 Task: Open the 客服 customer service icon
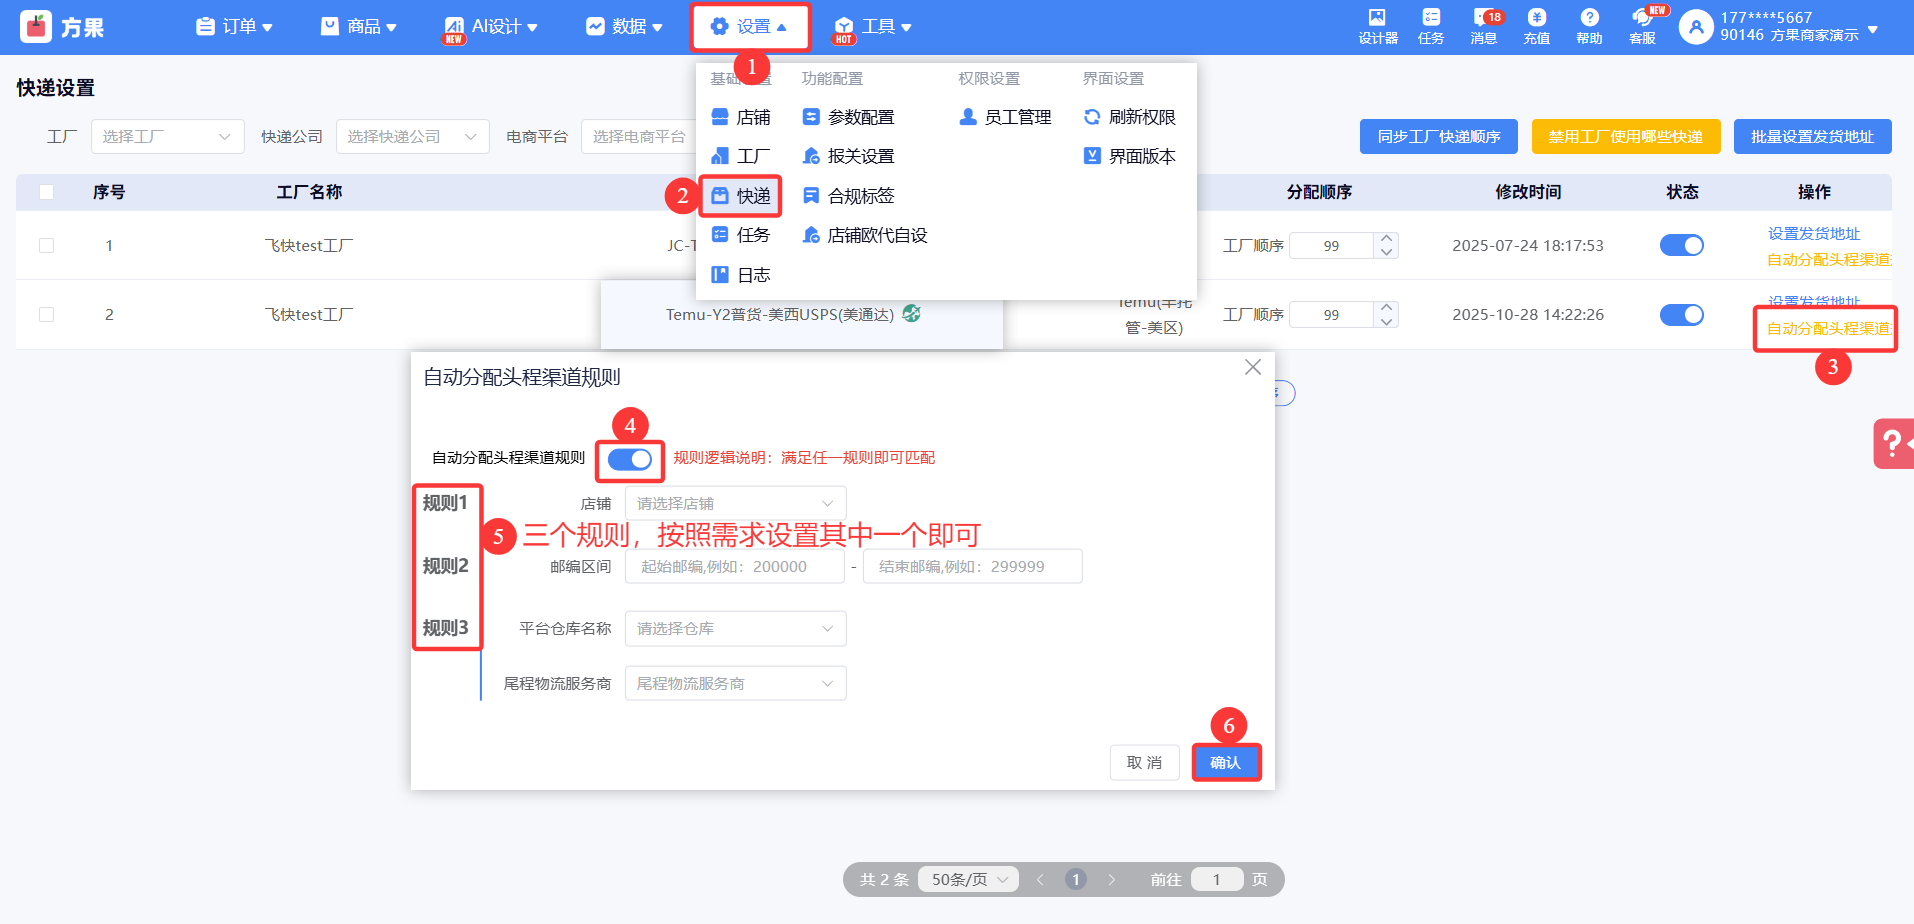point(1642,26)
